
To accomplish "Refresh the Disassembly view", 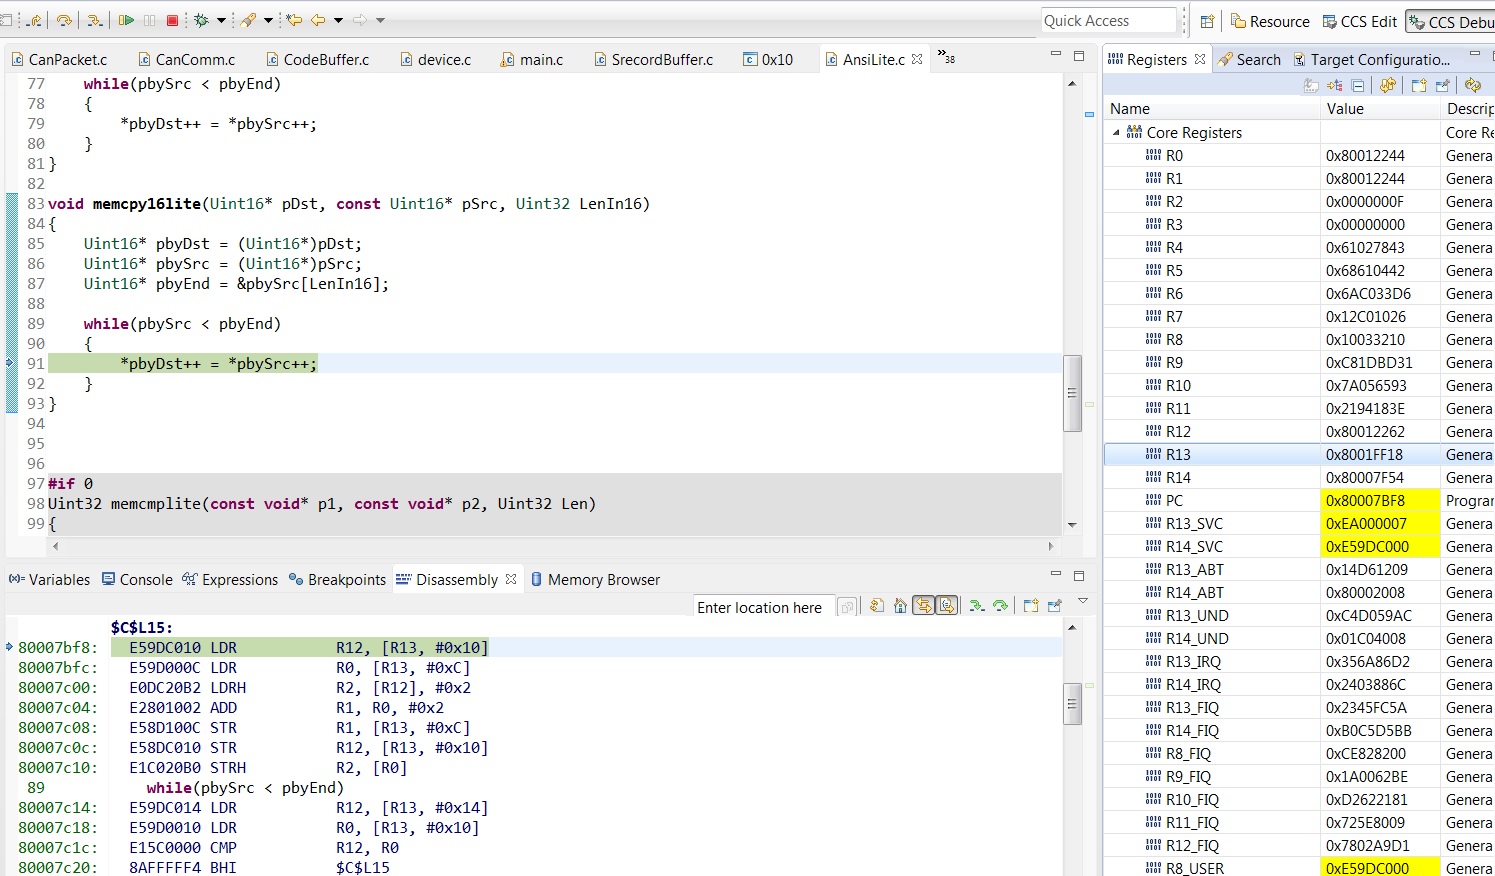I will (x=877, y=606).
